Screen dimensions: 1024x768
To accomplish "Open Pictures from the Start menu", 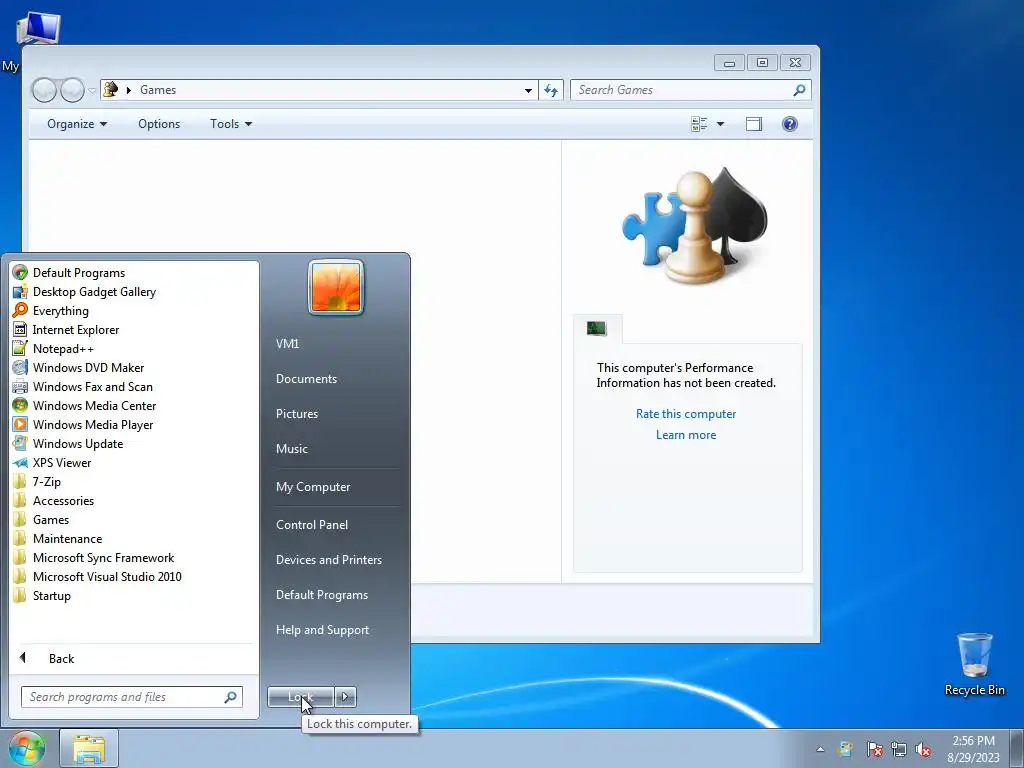I will tap(296, 414).
